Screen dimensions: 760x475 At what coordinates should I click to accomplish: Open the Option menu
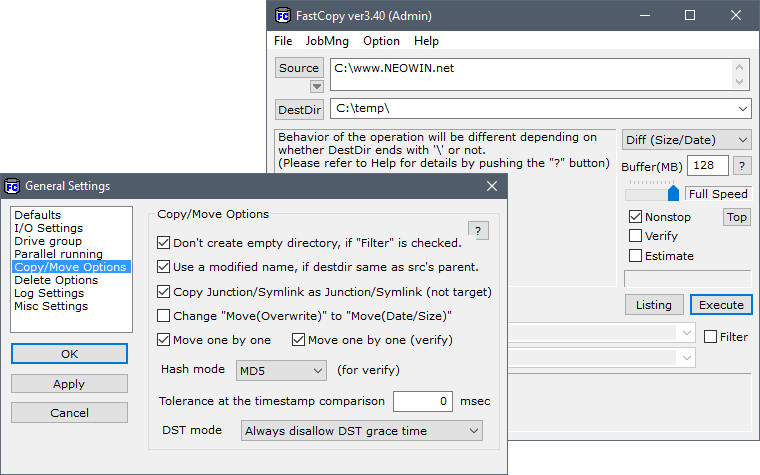[381, 41]
